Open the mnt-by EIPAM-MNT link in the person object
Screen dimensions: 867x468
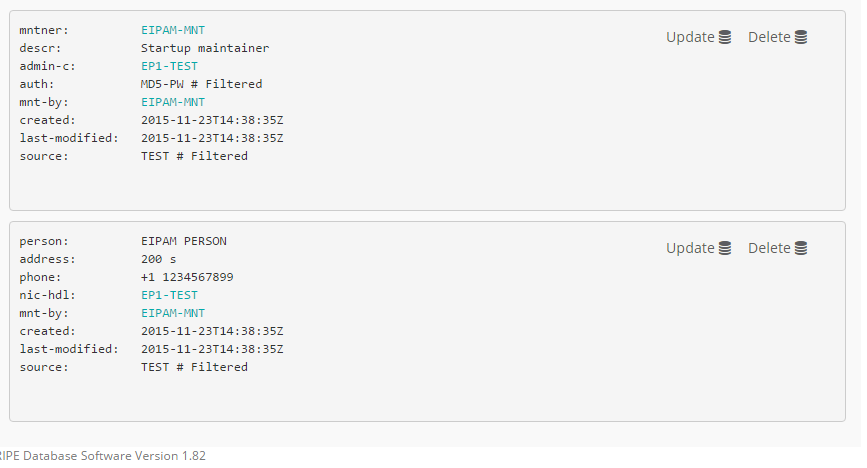point(173,313)
